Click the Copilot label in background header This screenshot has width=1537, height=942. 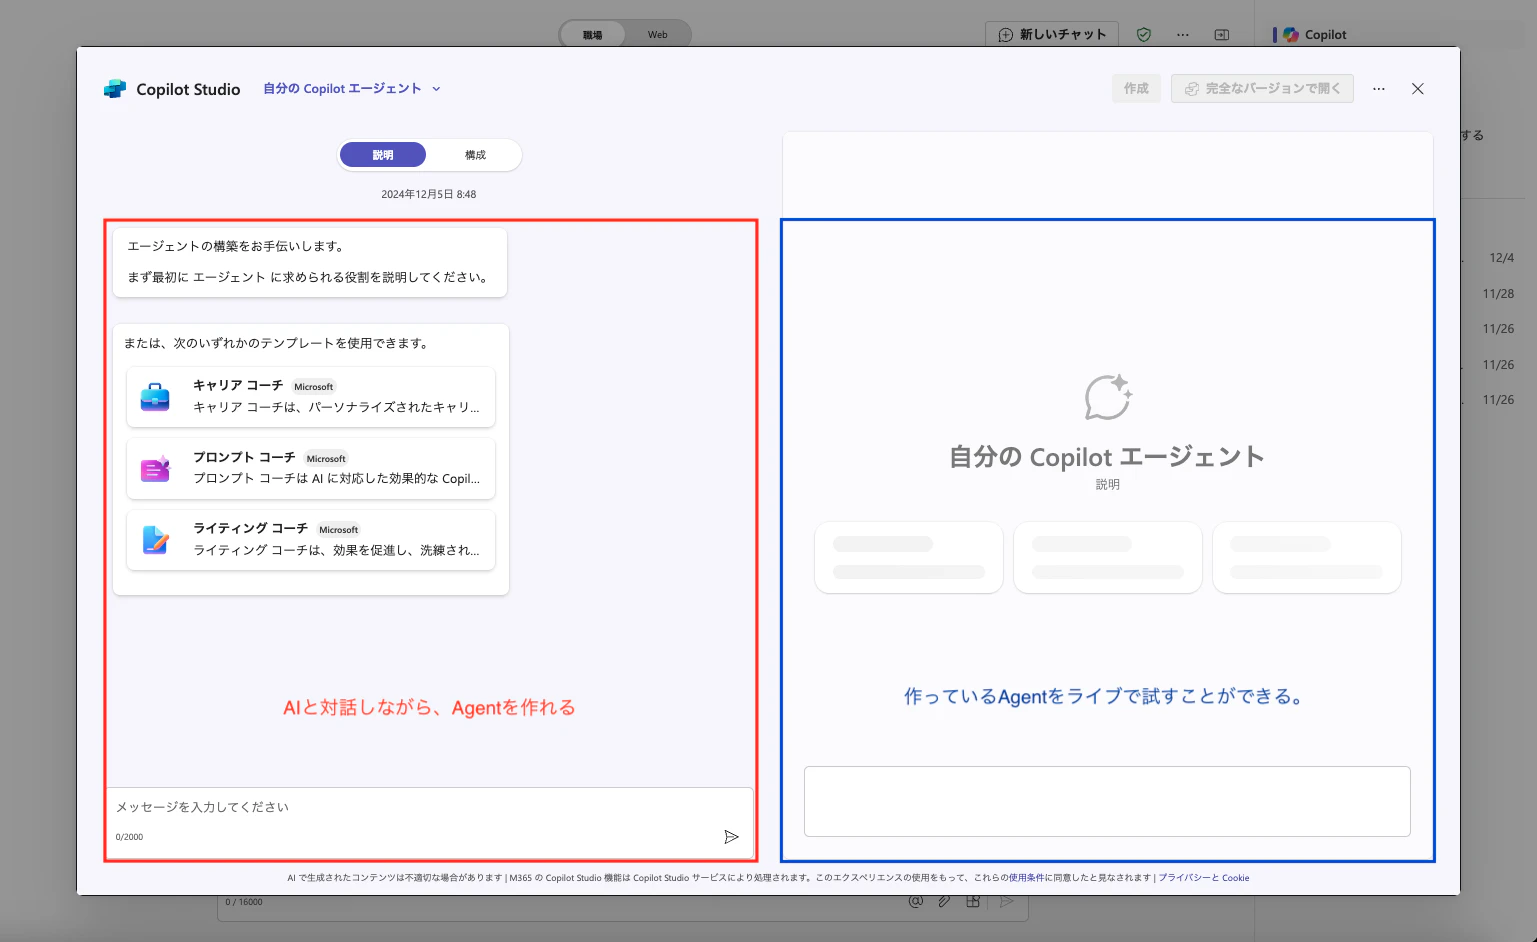(1325, 34)
